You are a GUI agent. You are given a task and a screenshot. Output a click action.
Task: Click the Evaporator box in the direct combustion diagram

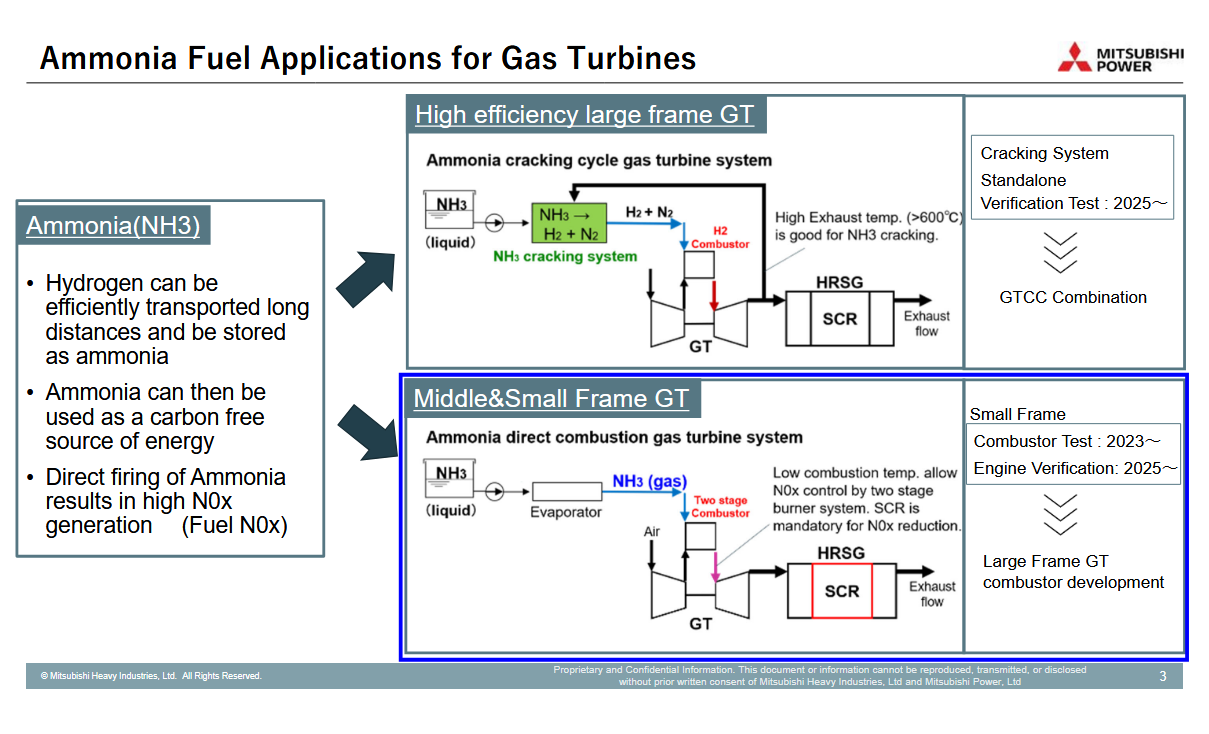click(566, 491)
